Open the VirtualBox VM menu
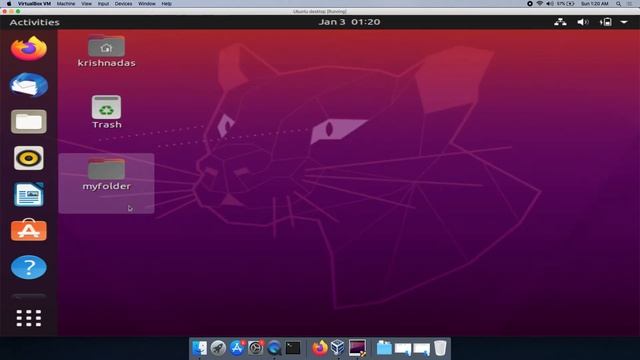Screen dimensions: 640x360 pyautogui.click(x=34, y=4)
